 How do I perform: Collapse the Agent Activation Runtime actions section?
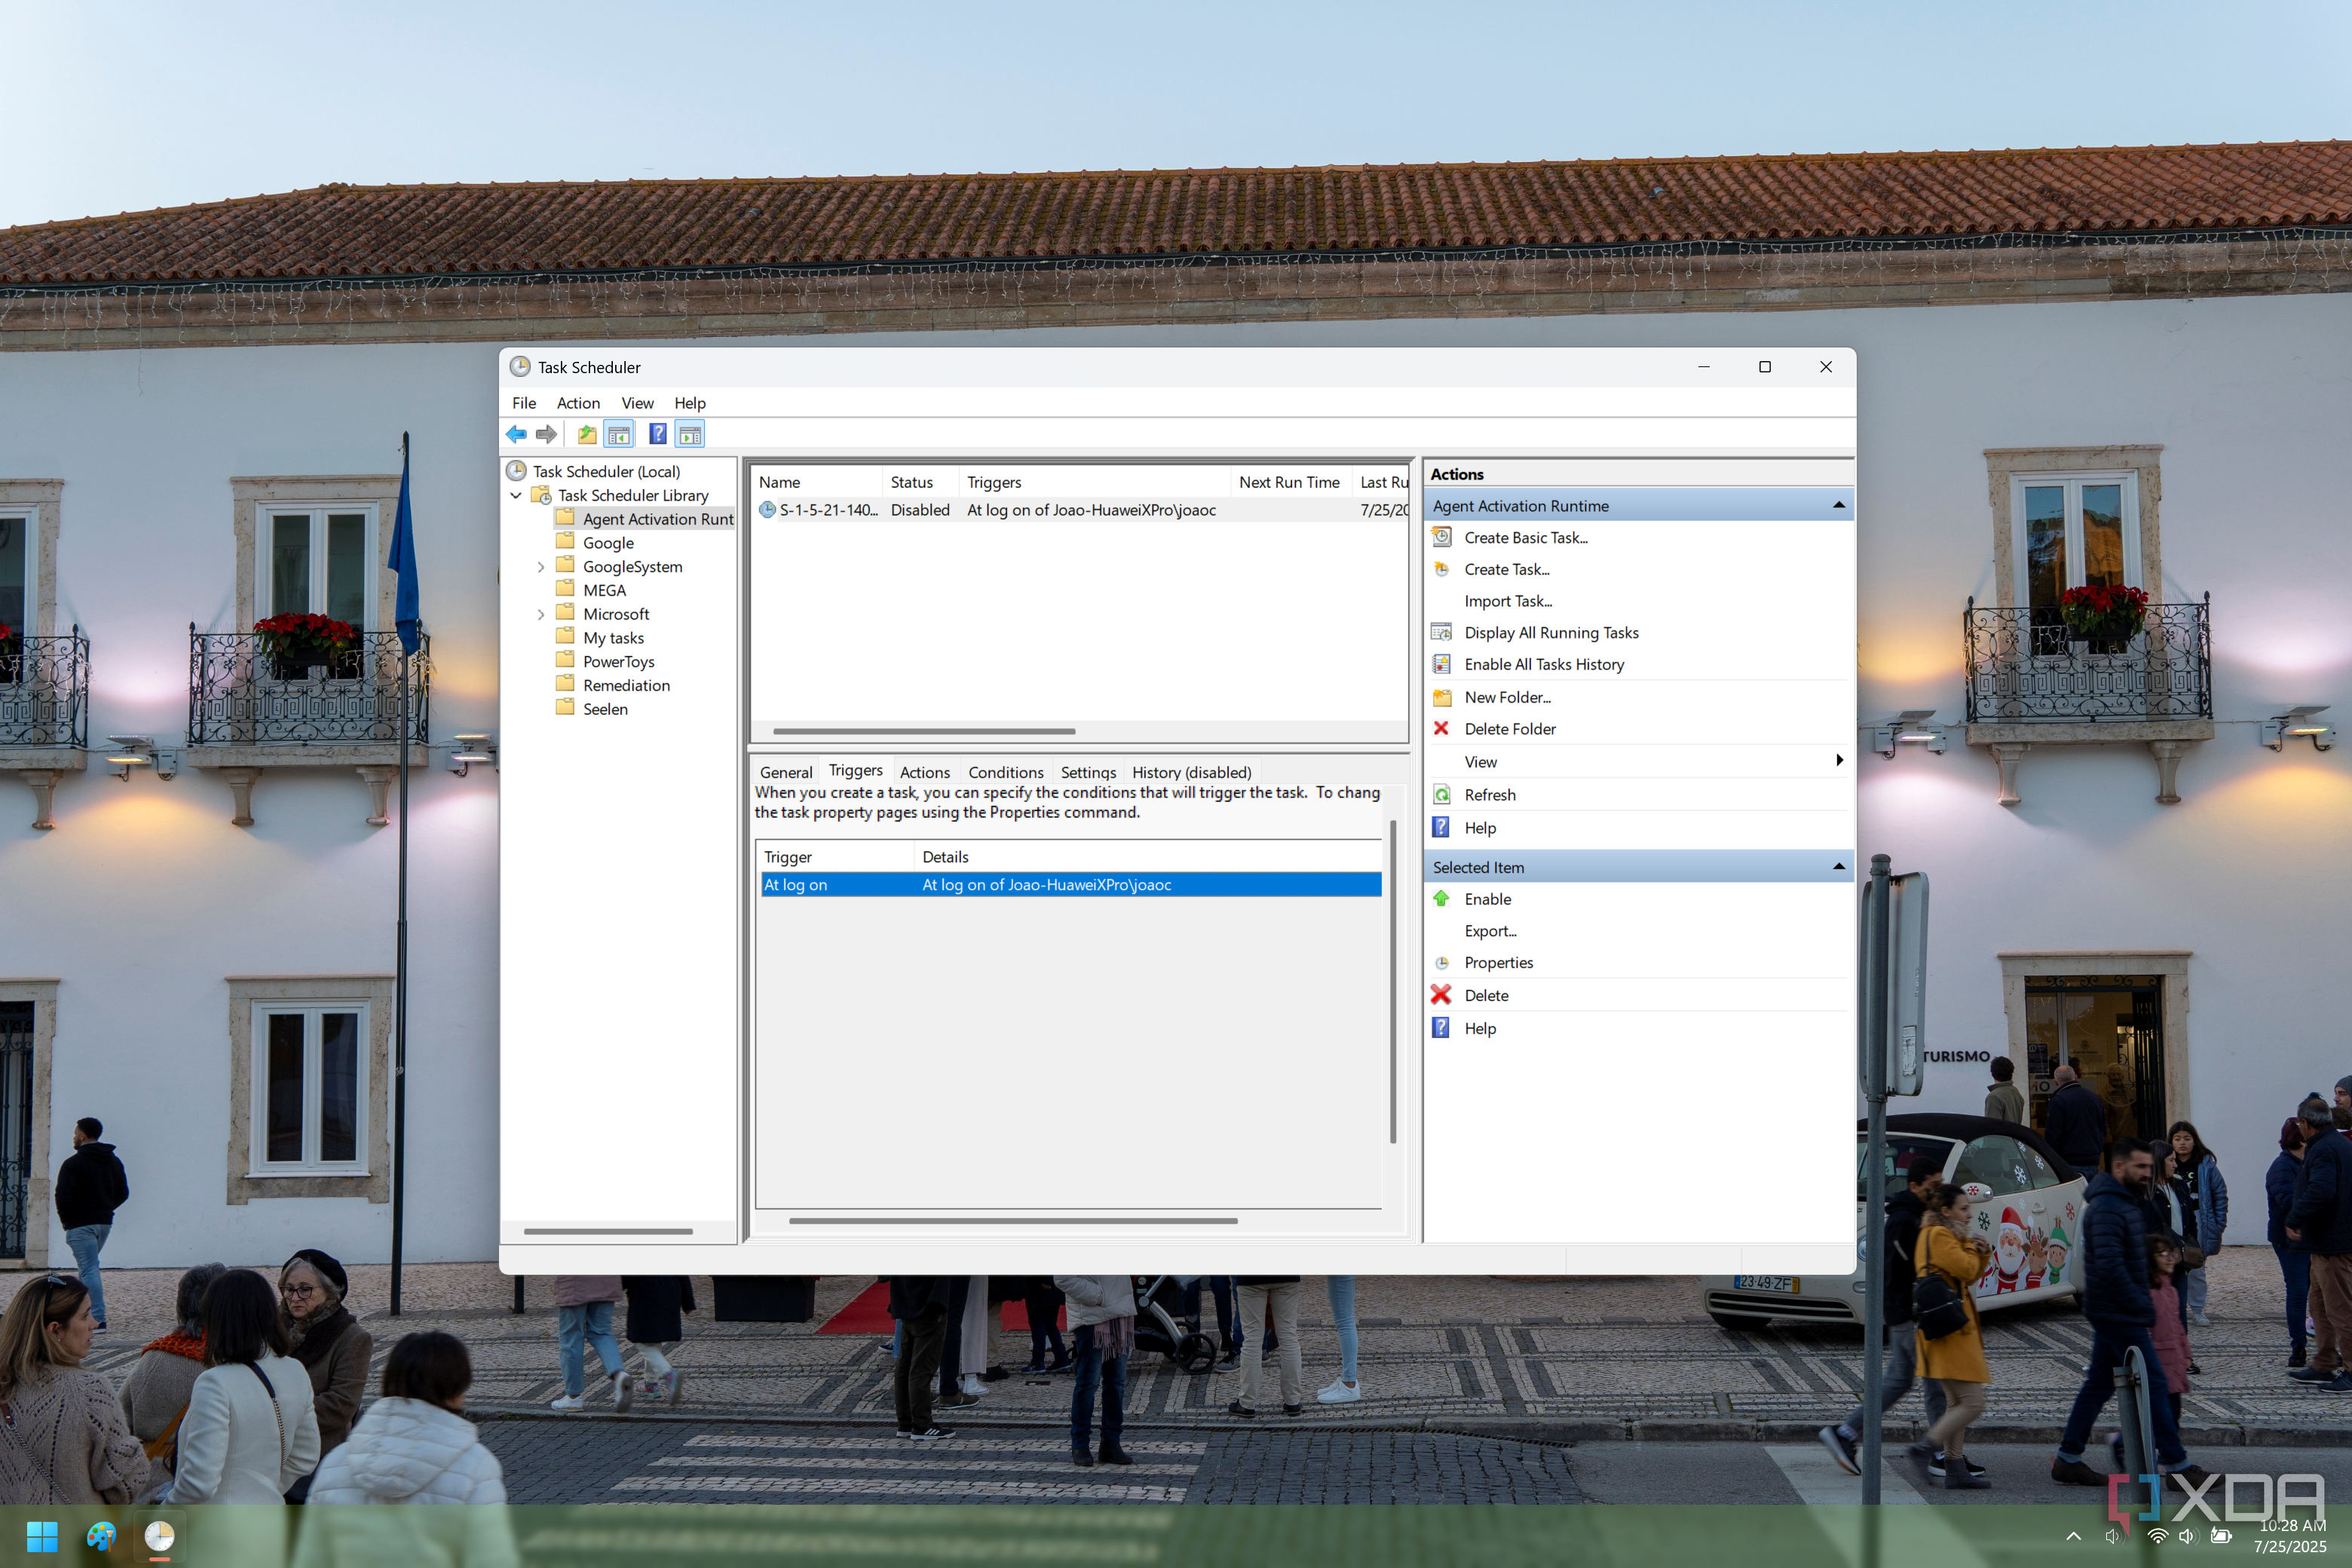(1839, 505)
